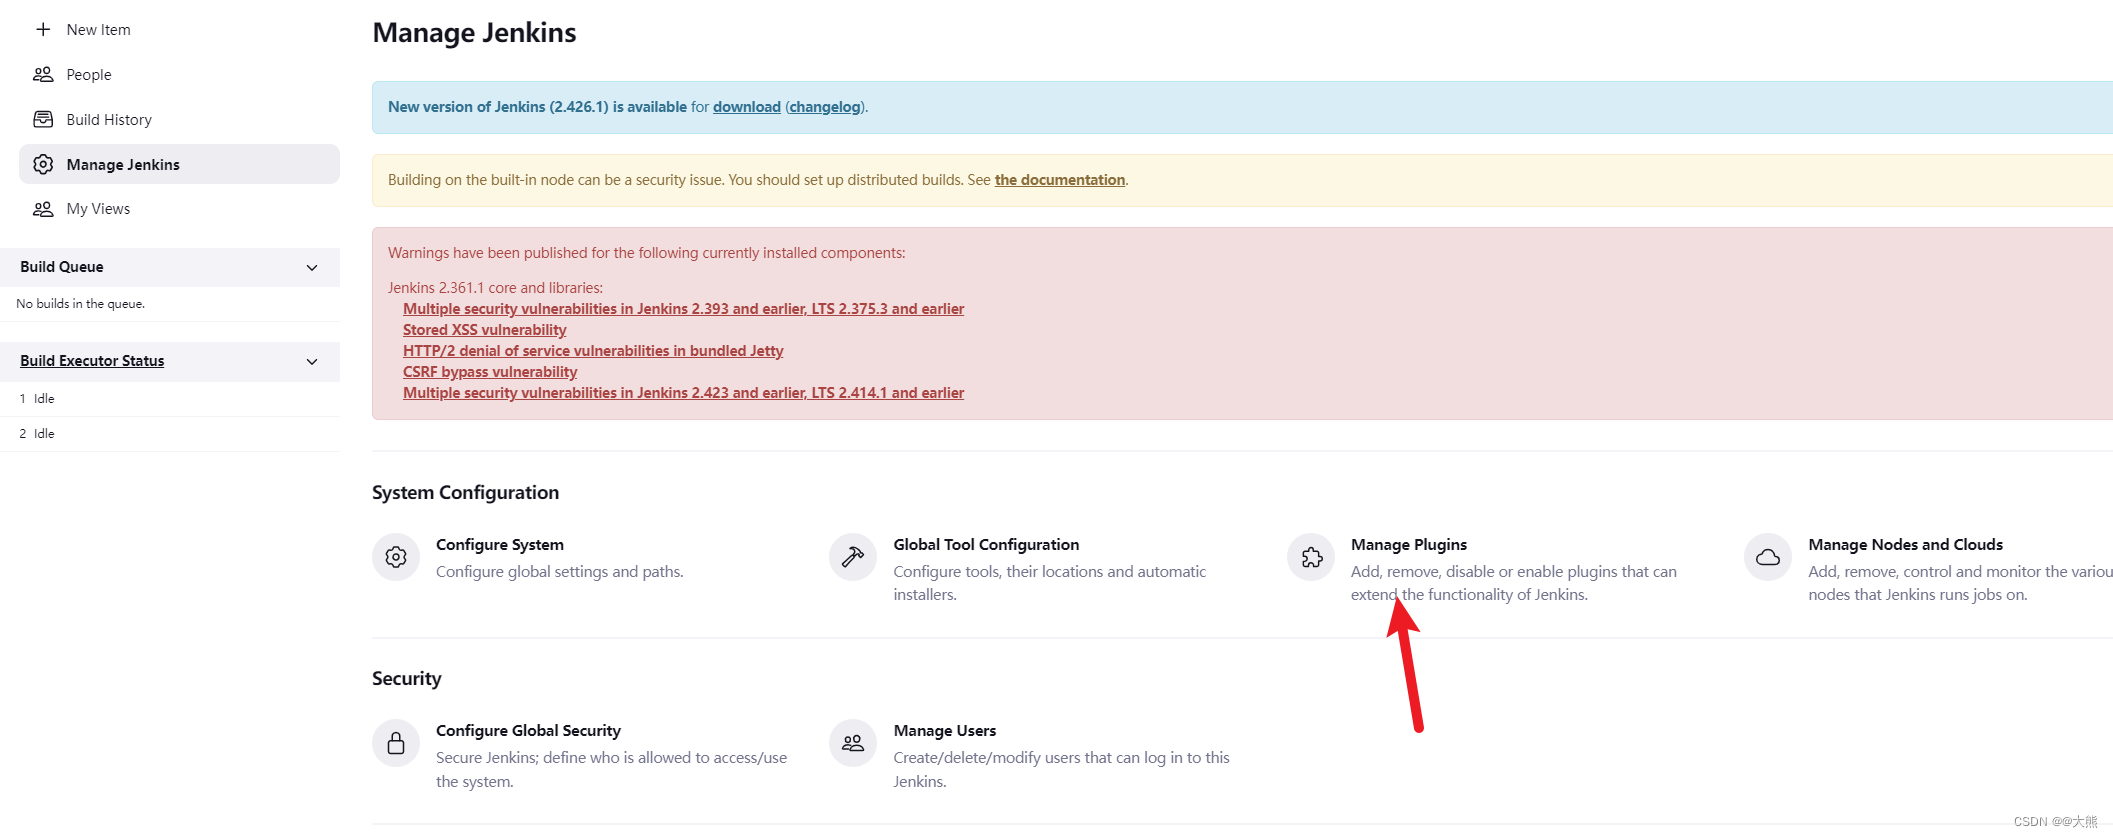Click the Manage Jenkins gear icon in sidebar
2113x838 pixels.
[43, 164]
